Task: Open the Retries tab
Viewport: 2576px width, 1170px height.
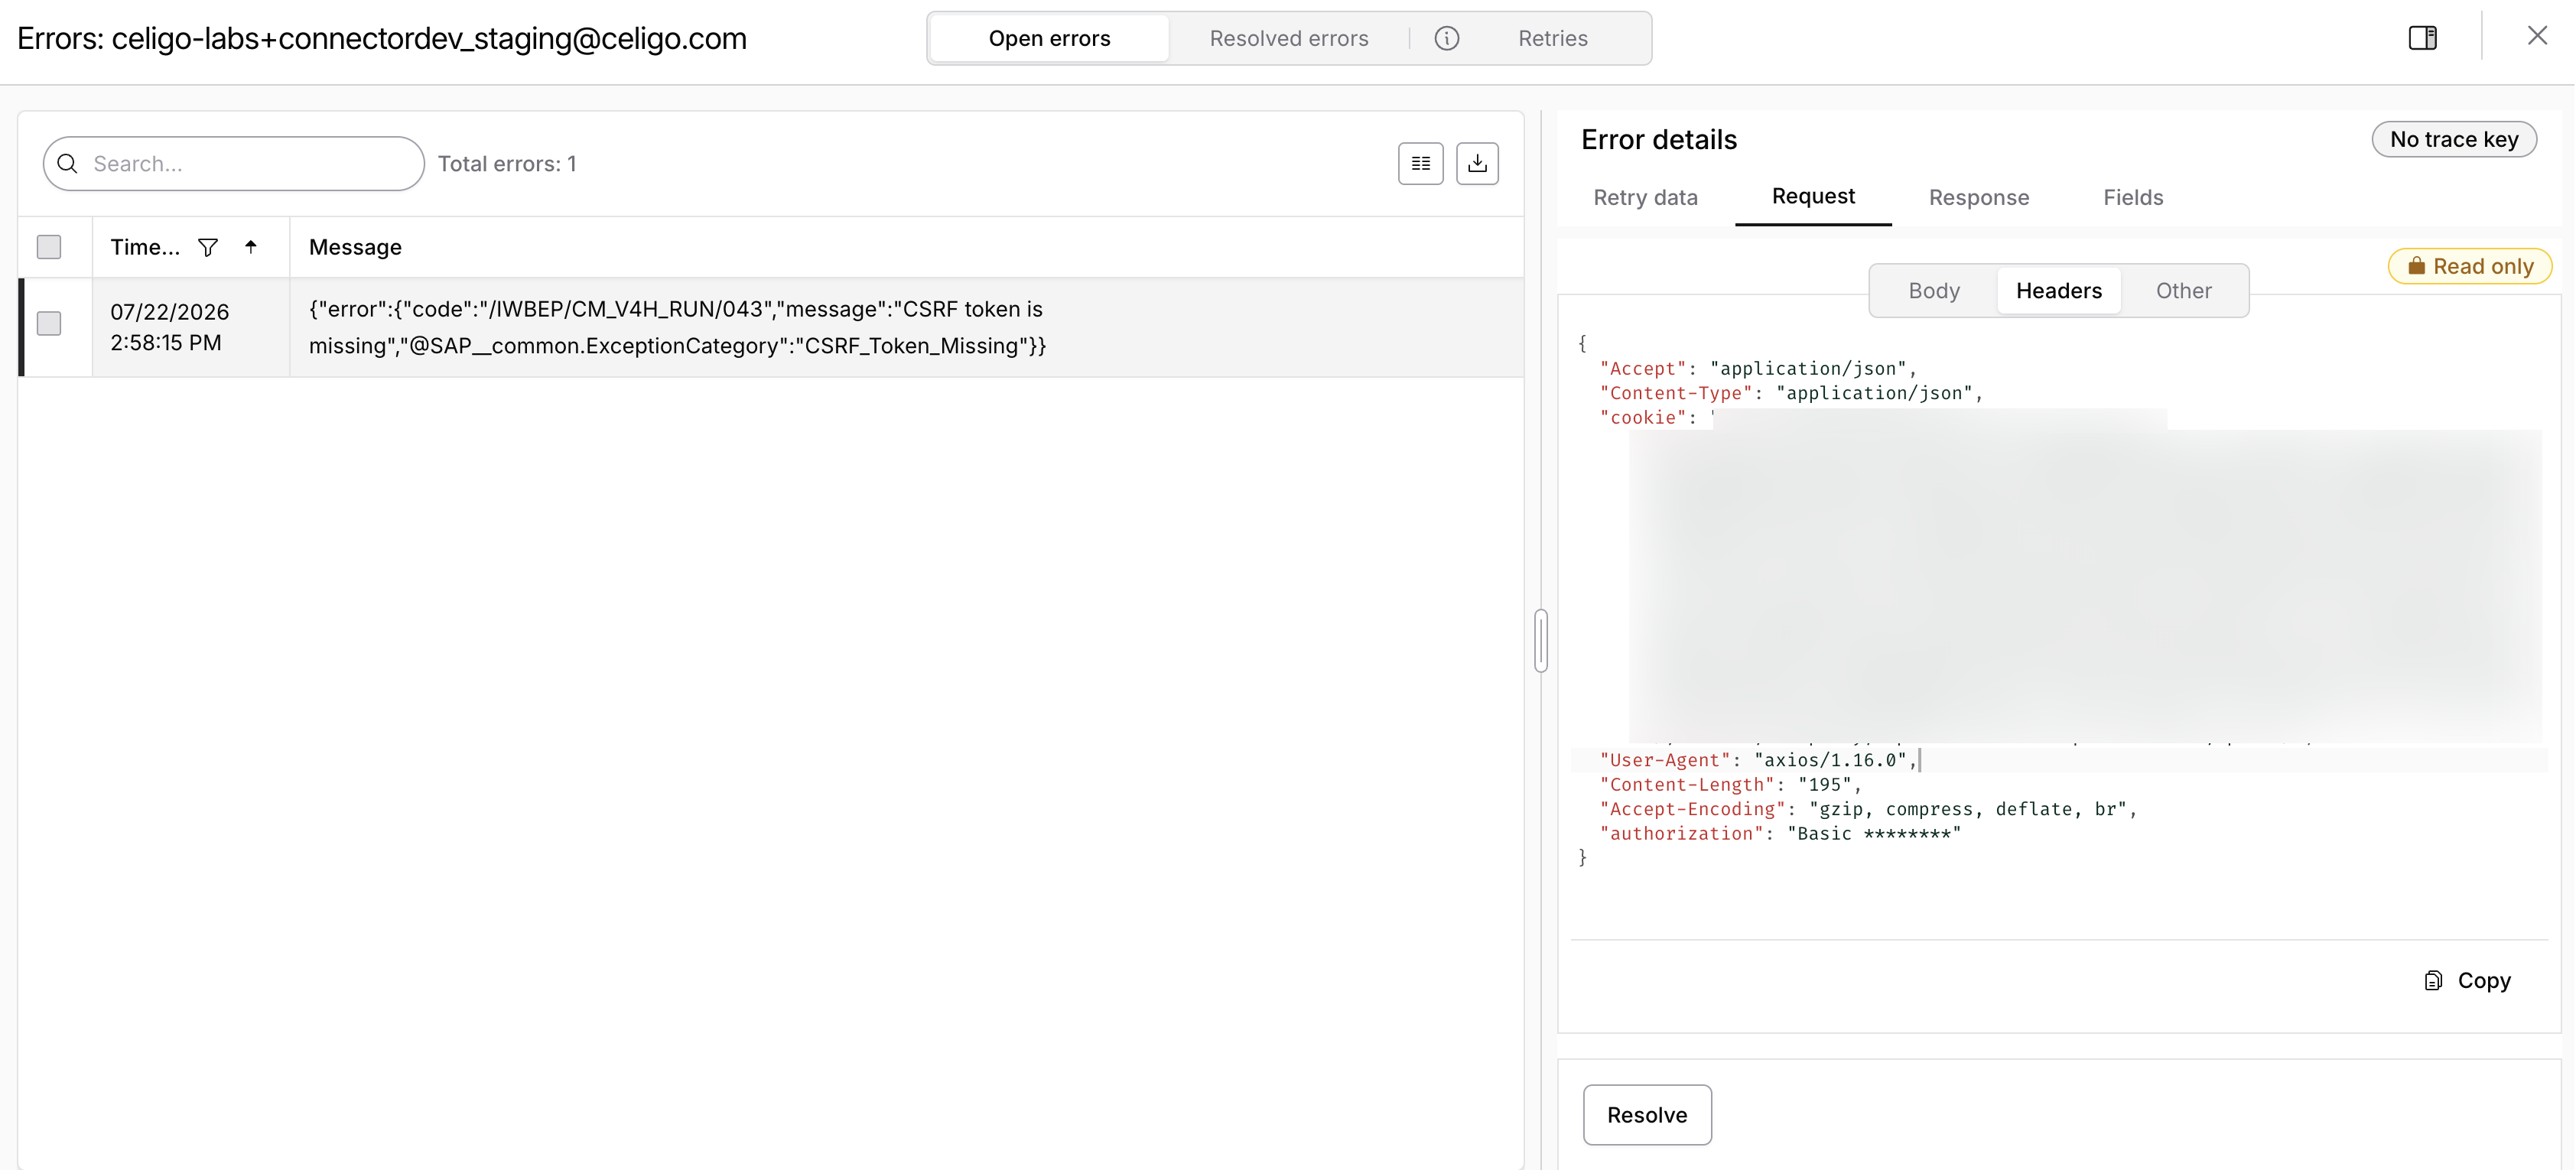Action: click(x=1552, y=38)
